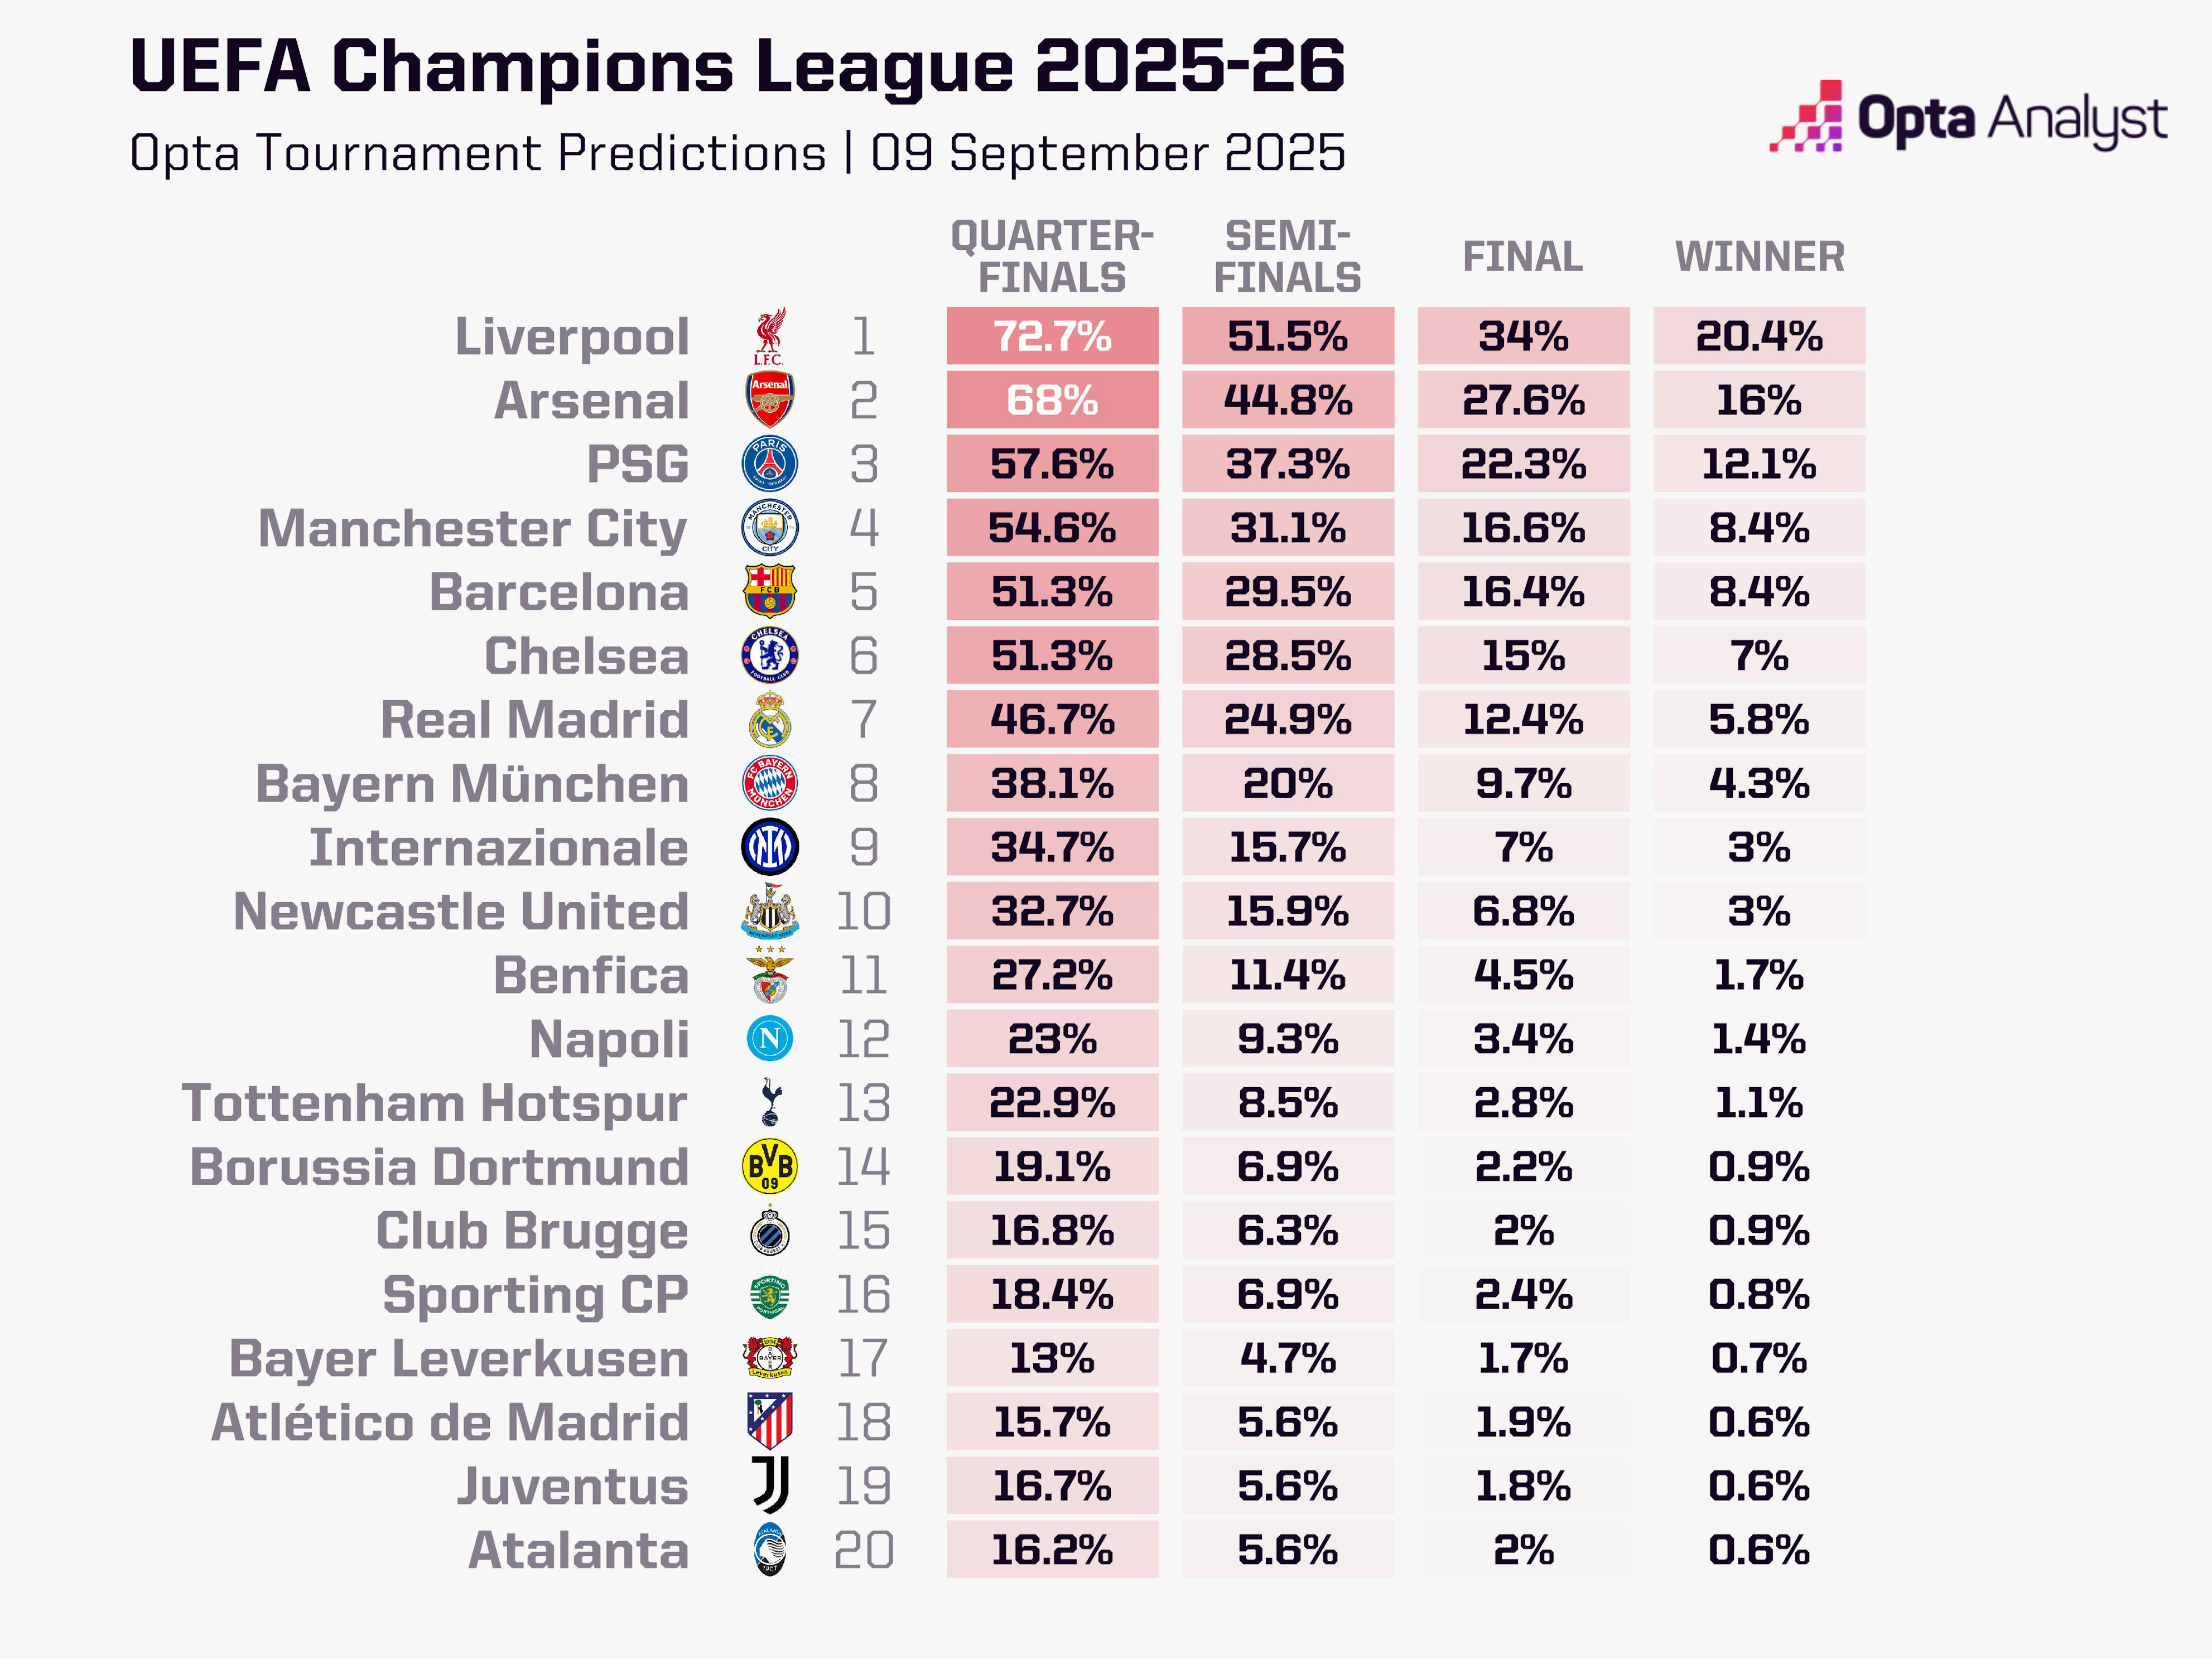This screenshot has height=1659, width=2212.
Task: Click the Borussia Dortmund BVB logo
Action: coord(769,1166)
